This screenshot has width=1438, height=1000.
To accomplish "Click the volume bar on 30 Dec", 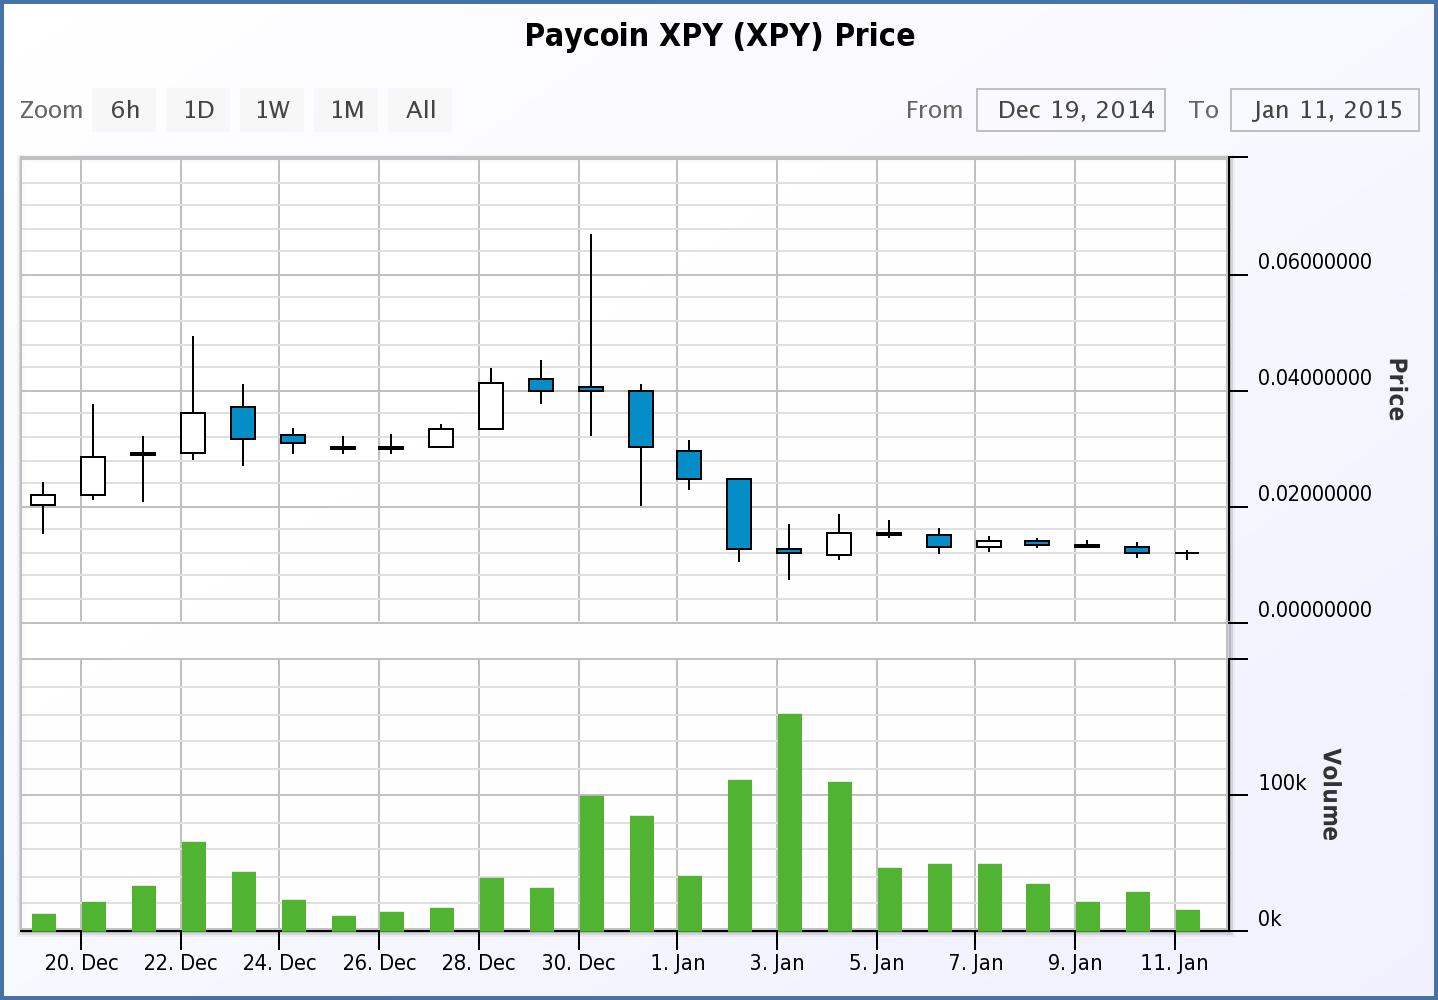I will click(x=592, y=863).
